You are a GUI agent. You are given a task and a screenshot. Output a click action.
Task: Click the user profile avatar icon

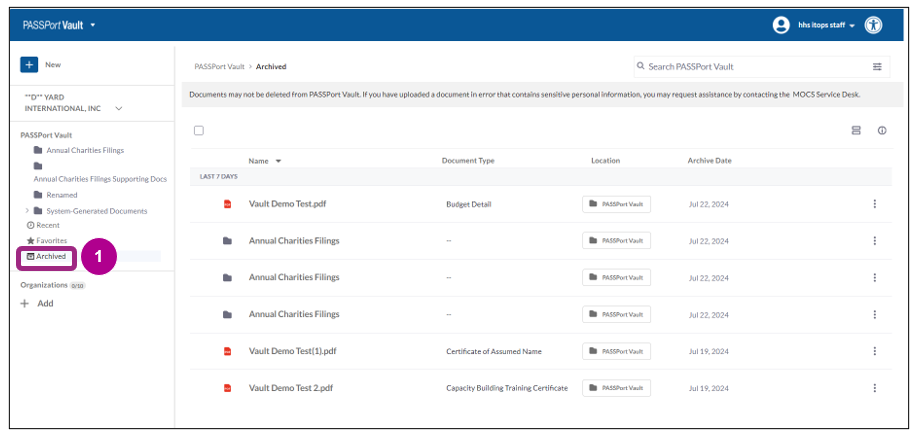click(781, 25)
